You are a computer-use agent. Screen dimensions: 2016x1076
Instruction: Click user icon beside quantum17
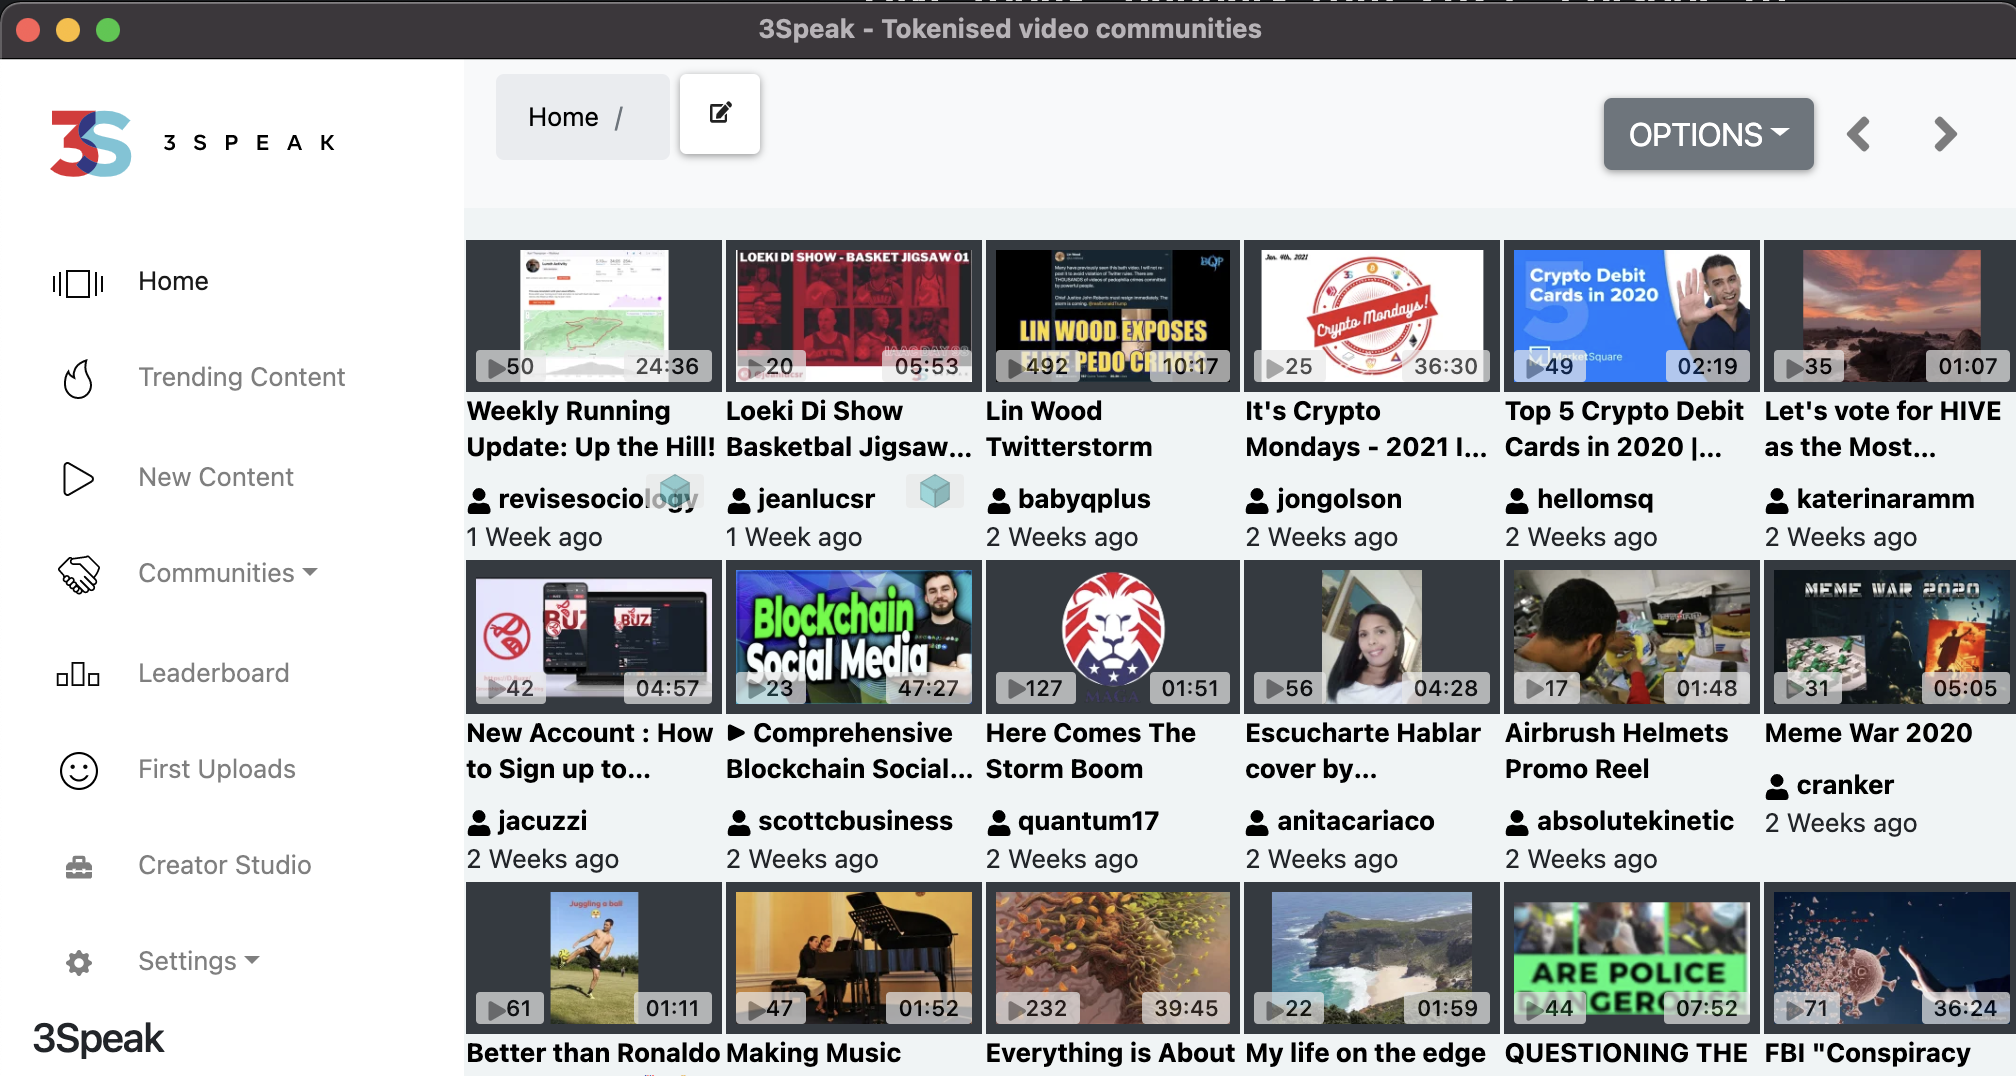coord(998,822)
